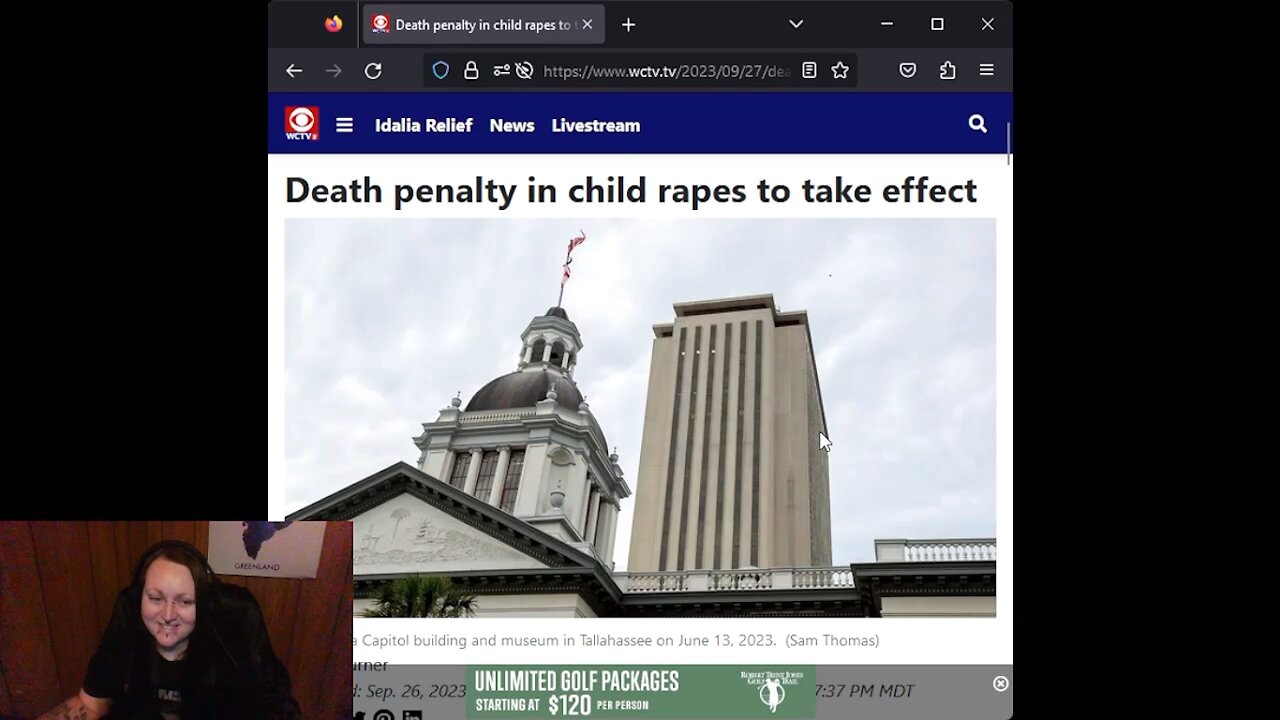Expand the list all tabs dropdown
The image size is (1280, 720).
click(796, 24)
